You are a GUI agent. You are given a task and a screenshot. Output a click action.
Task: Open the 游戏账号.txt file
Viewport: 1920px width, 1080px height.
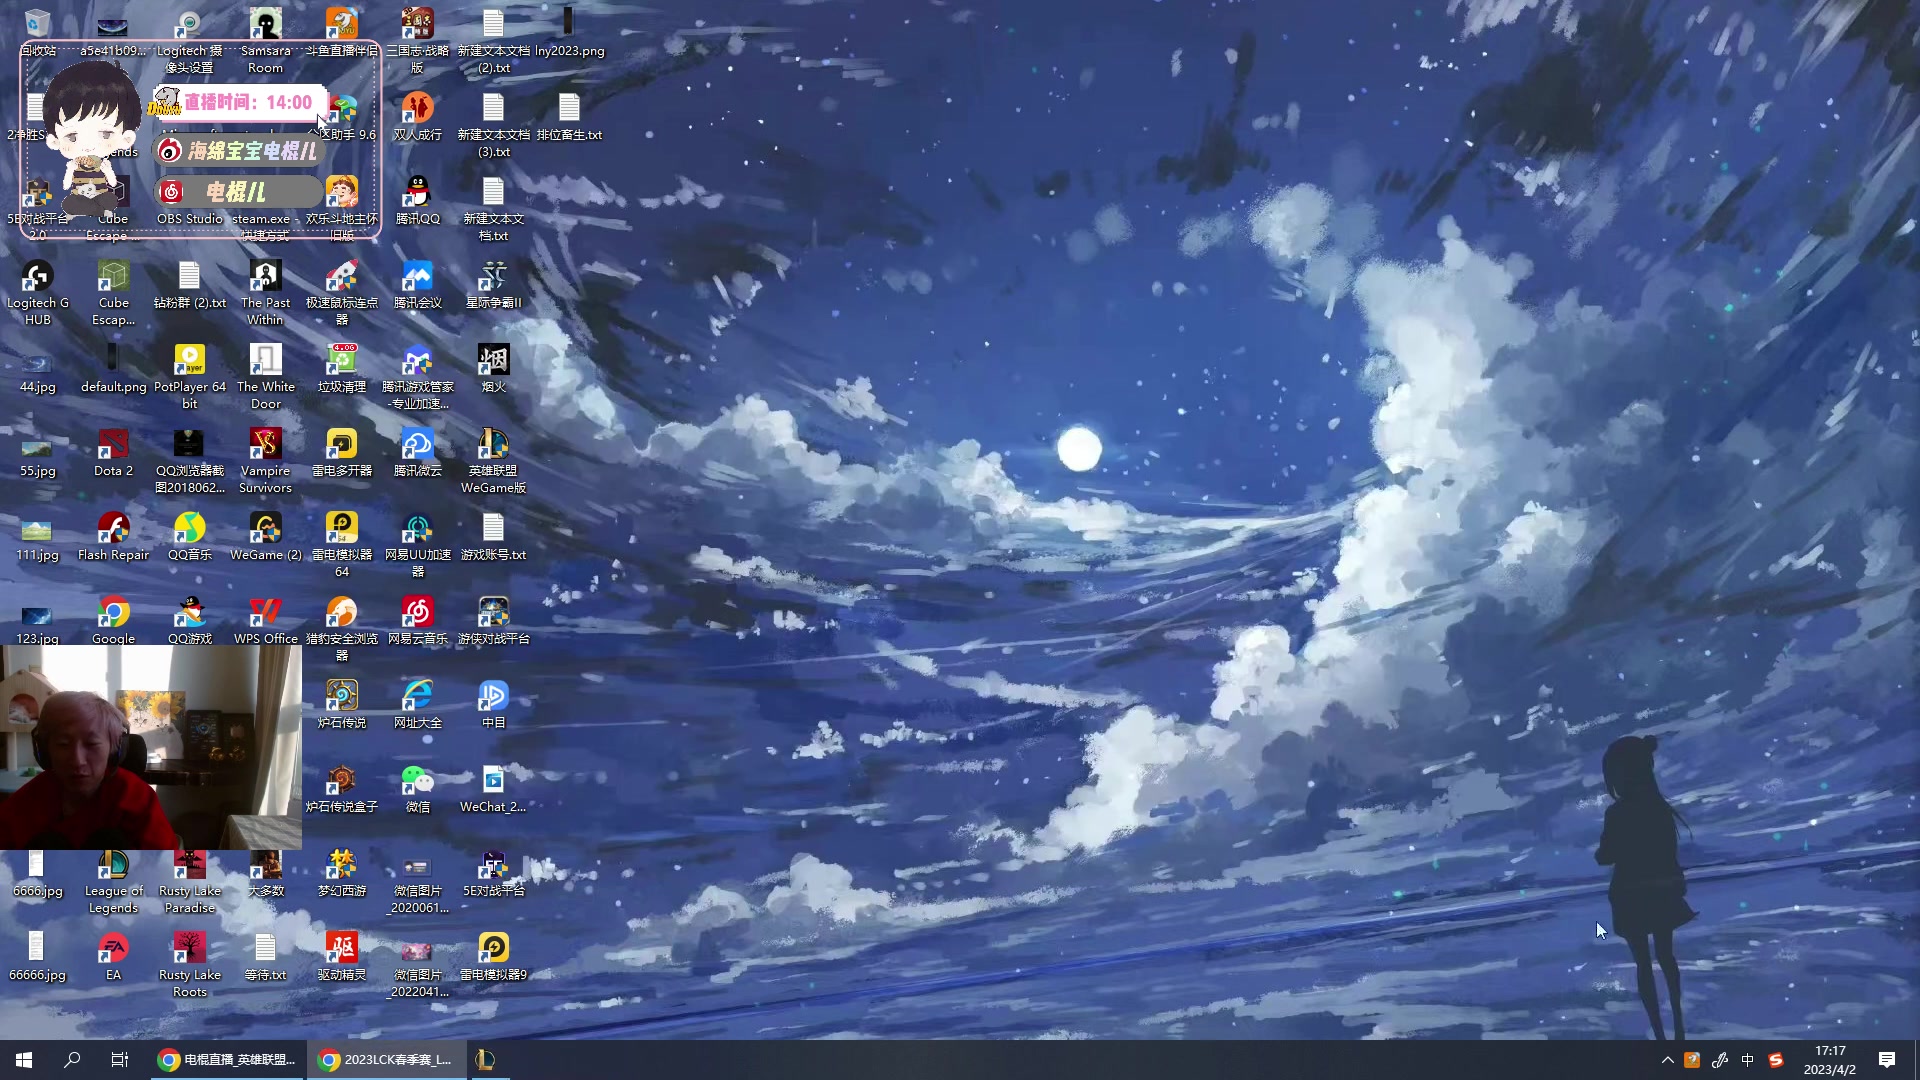tap(493, 536)
